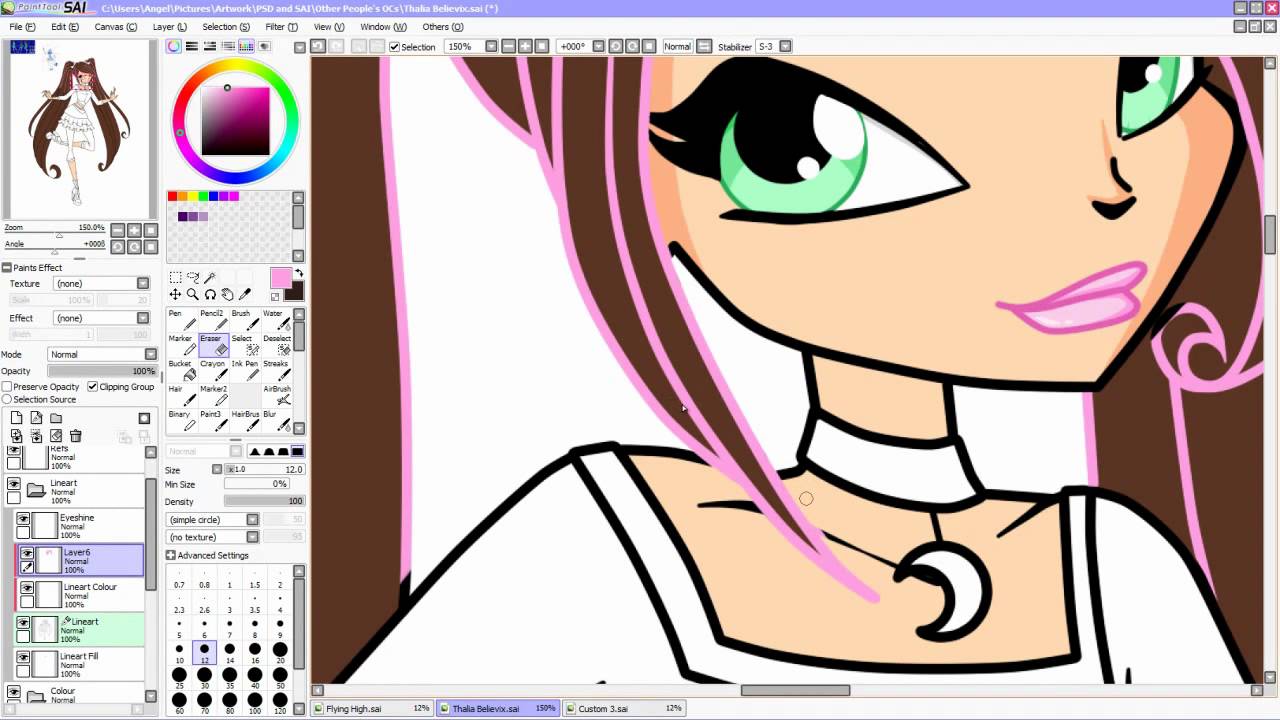Select the Brush tool
The height and width of the screenshot is (720, 1280).
click(x=243, y=320)
